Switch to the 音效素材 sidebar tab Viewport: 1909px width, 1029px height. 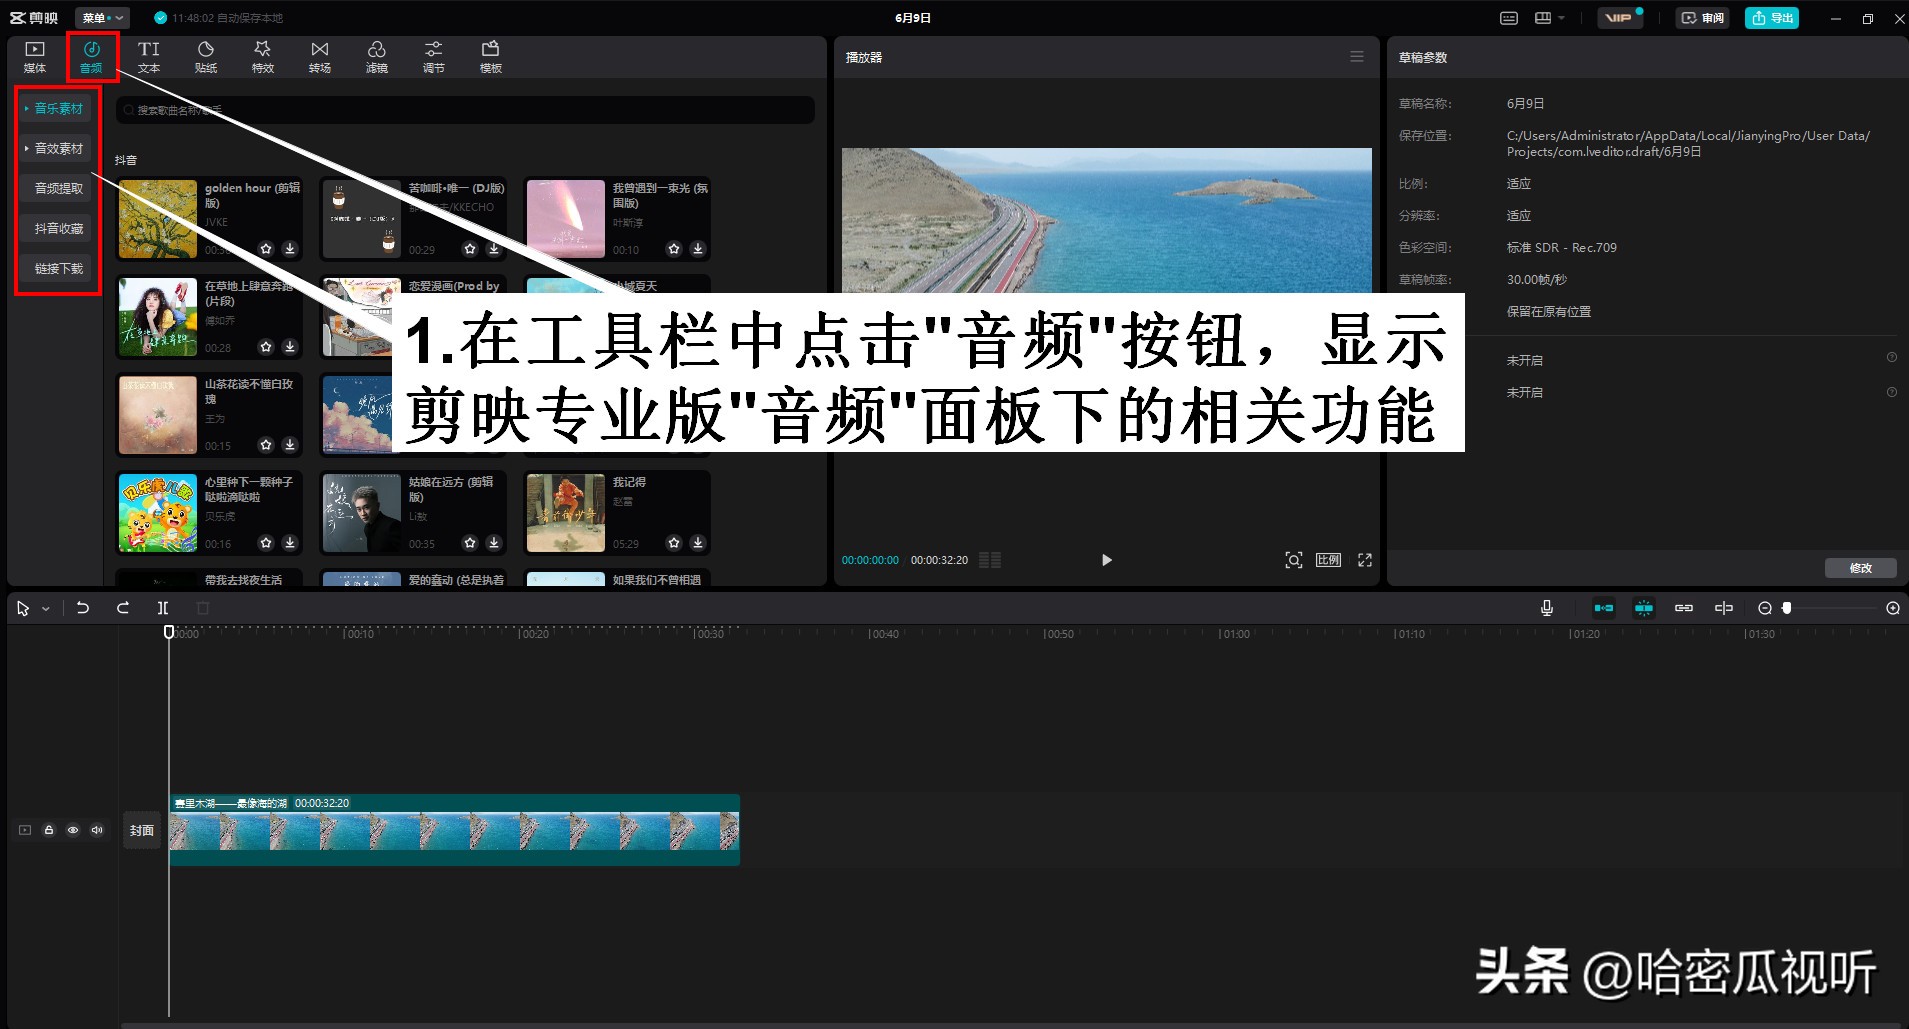click(57, 147)
